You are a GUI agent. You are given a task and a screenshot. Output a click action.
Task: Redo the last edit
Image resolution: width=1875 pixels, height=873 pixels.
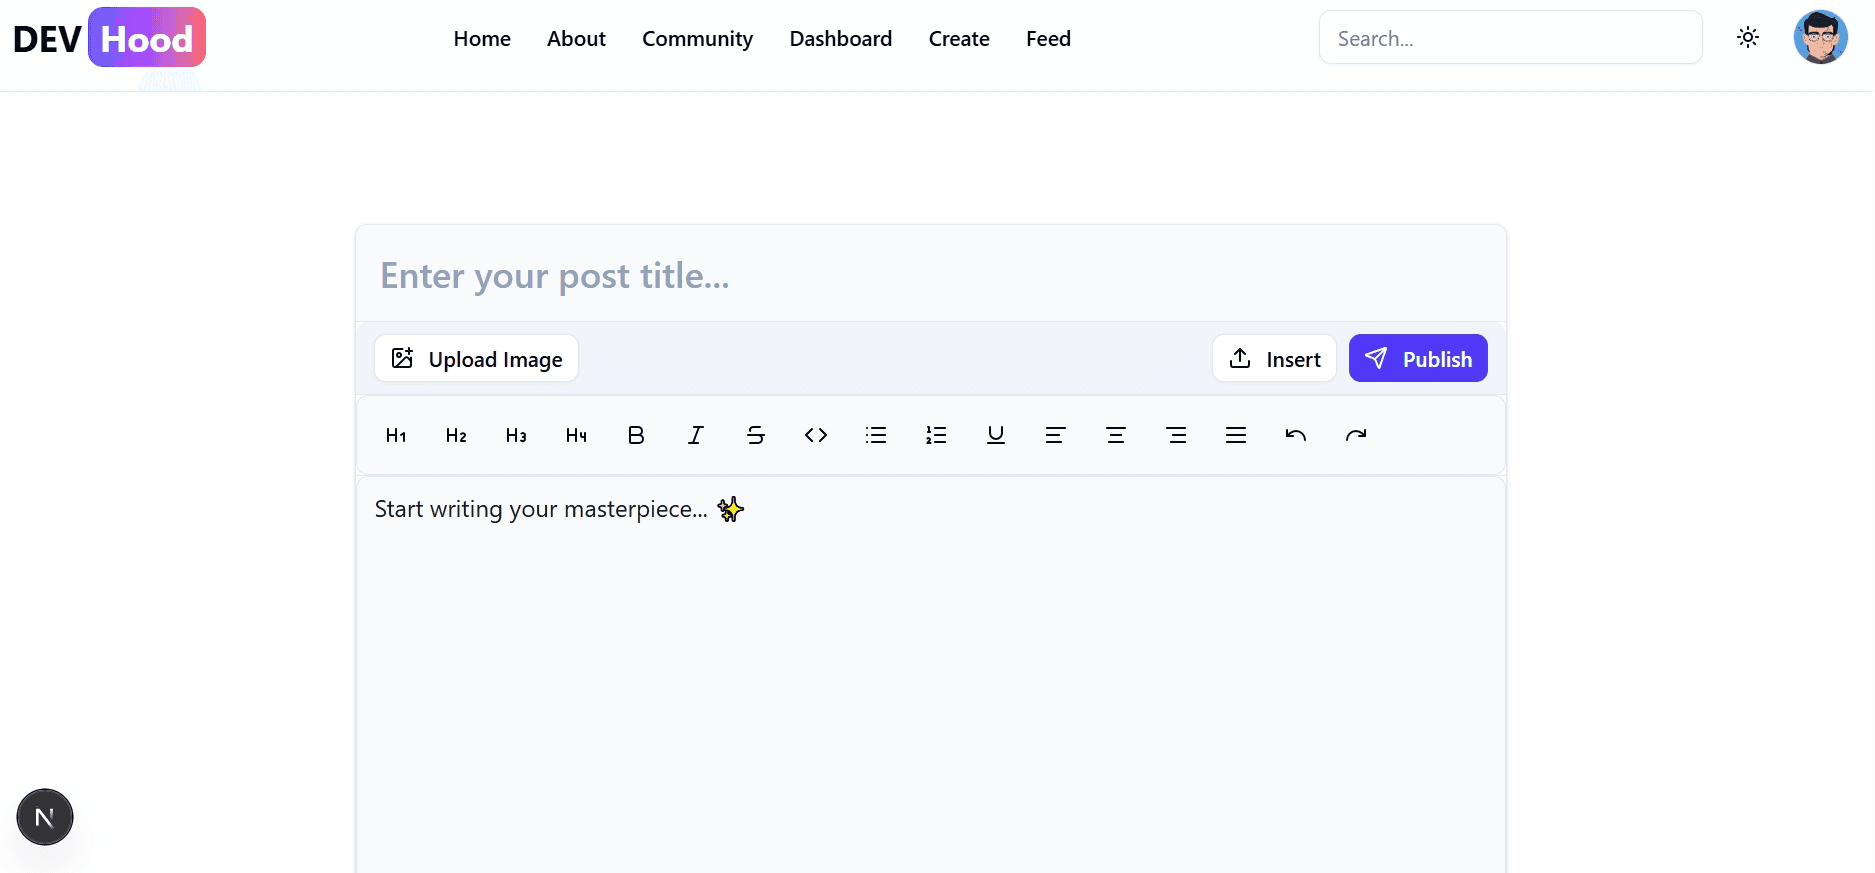tap(1356, 435)
